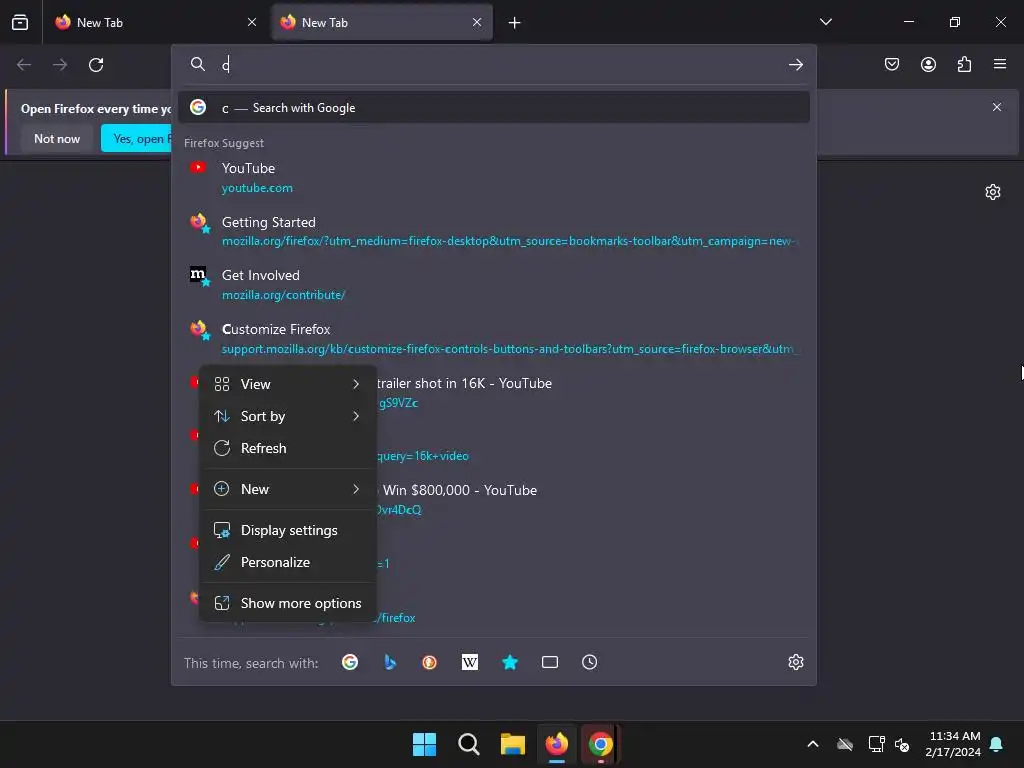Reload the current page

[96, 65]
